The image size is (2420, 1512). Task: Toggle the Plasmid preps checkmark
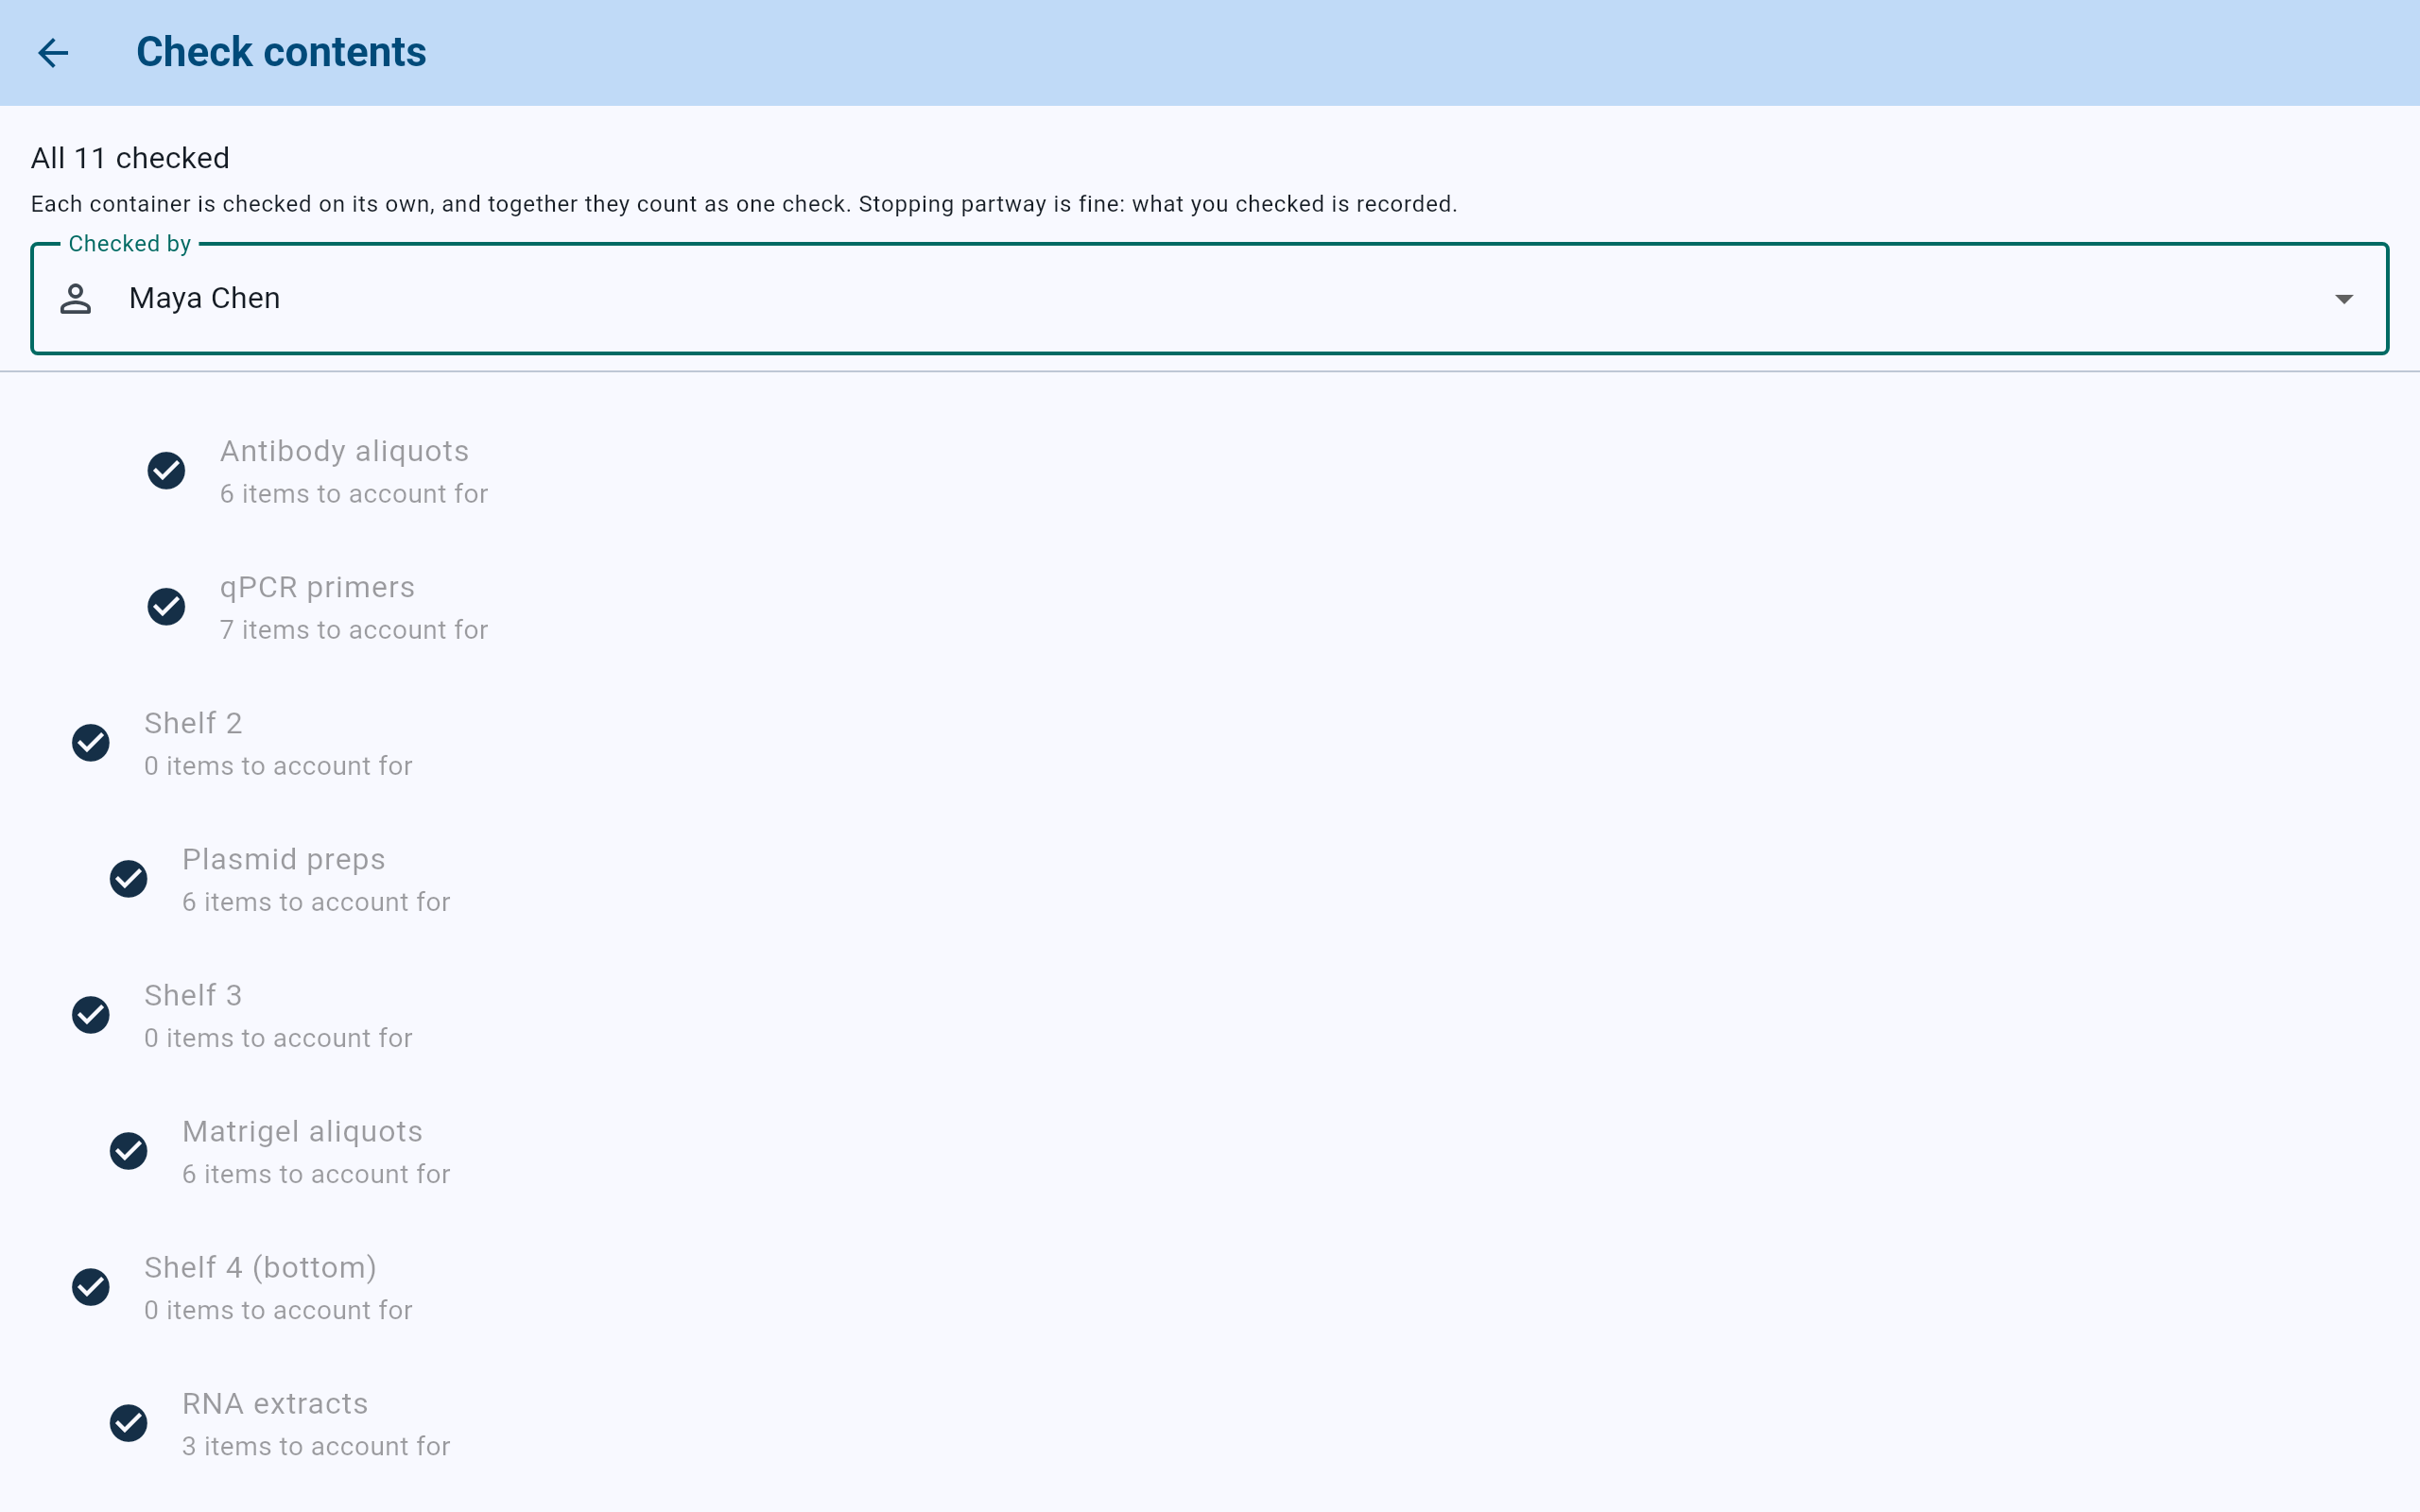pos(128,878)
